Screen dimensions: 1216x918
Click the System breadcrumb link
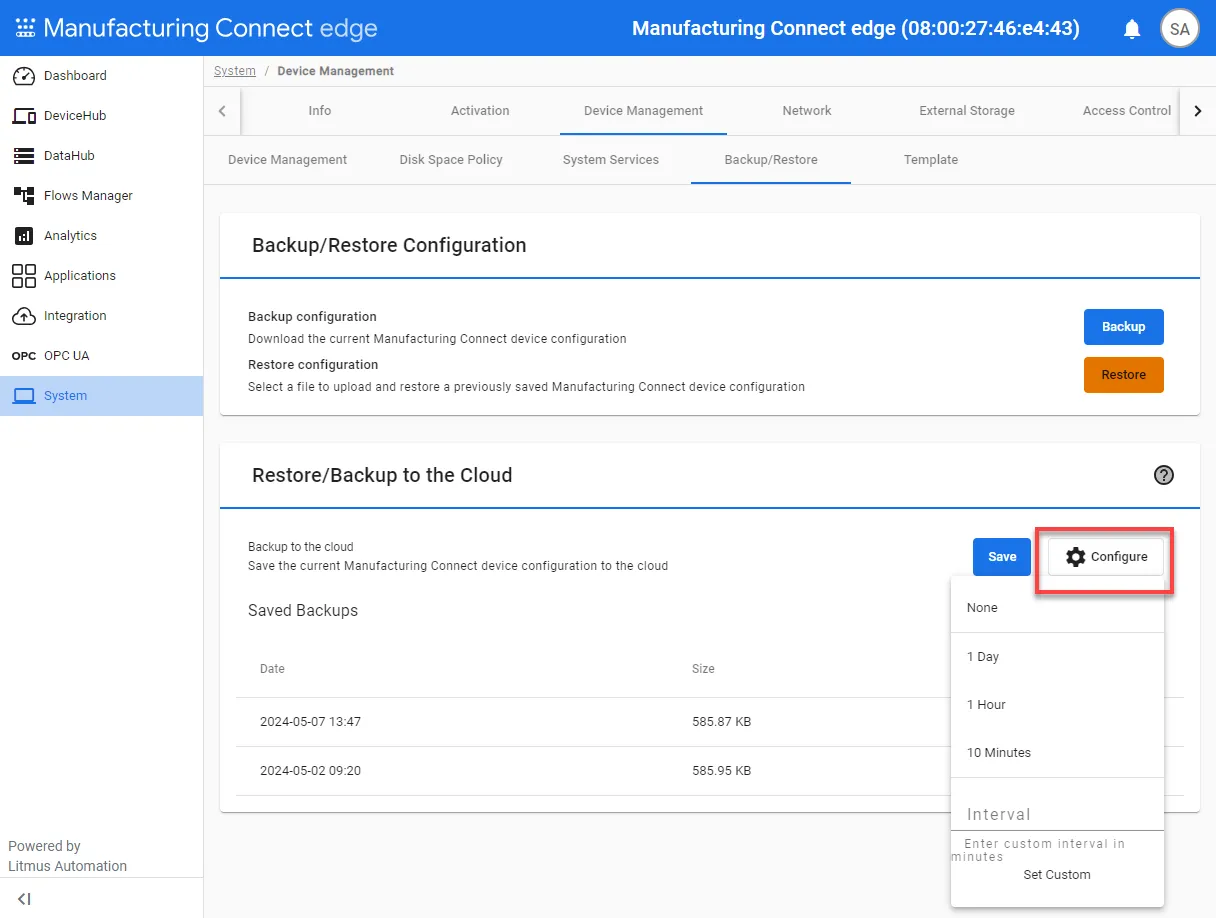235,71
